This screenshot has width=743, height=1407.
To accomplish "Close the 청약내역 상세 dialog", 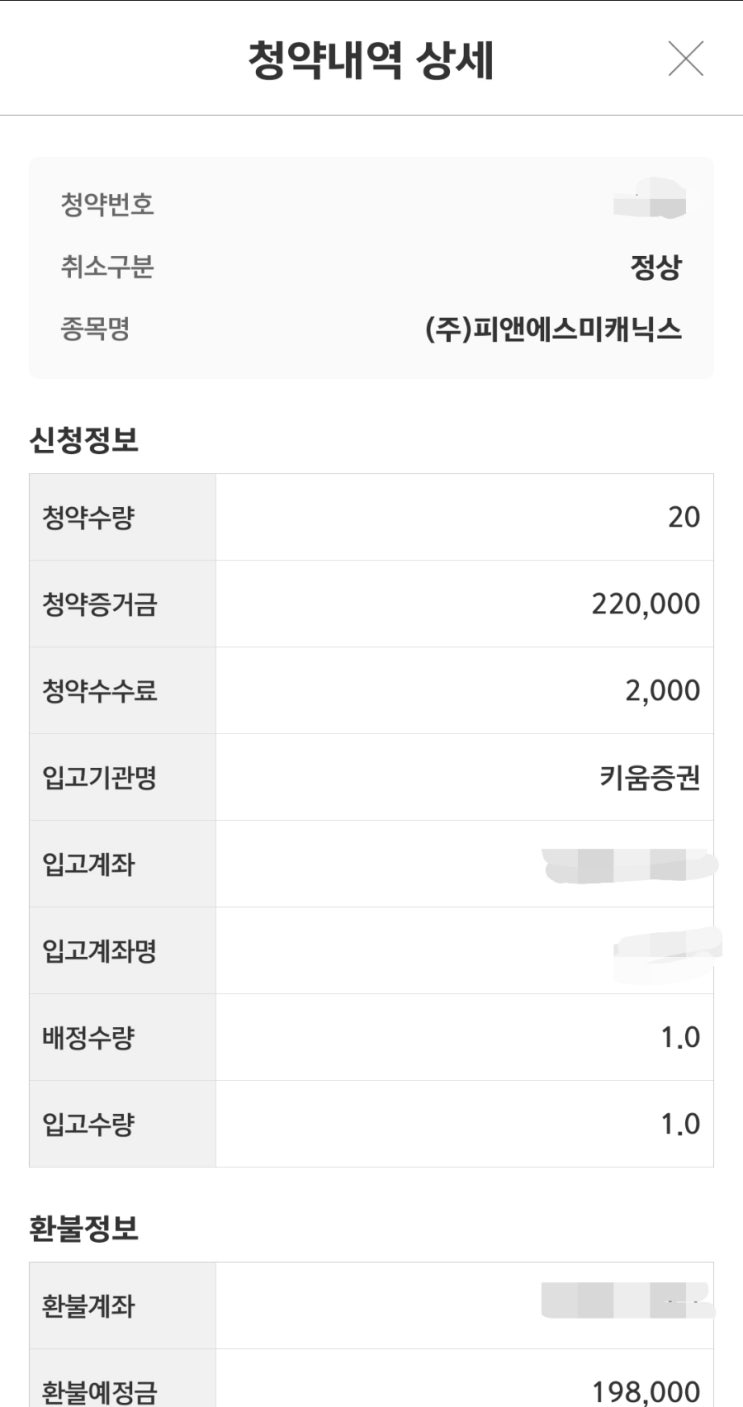I will pyautogui.click(x=686, y=60).
